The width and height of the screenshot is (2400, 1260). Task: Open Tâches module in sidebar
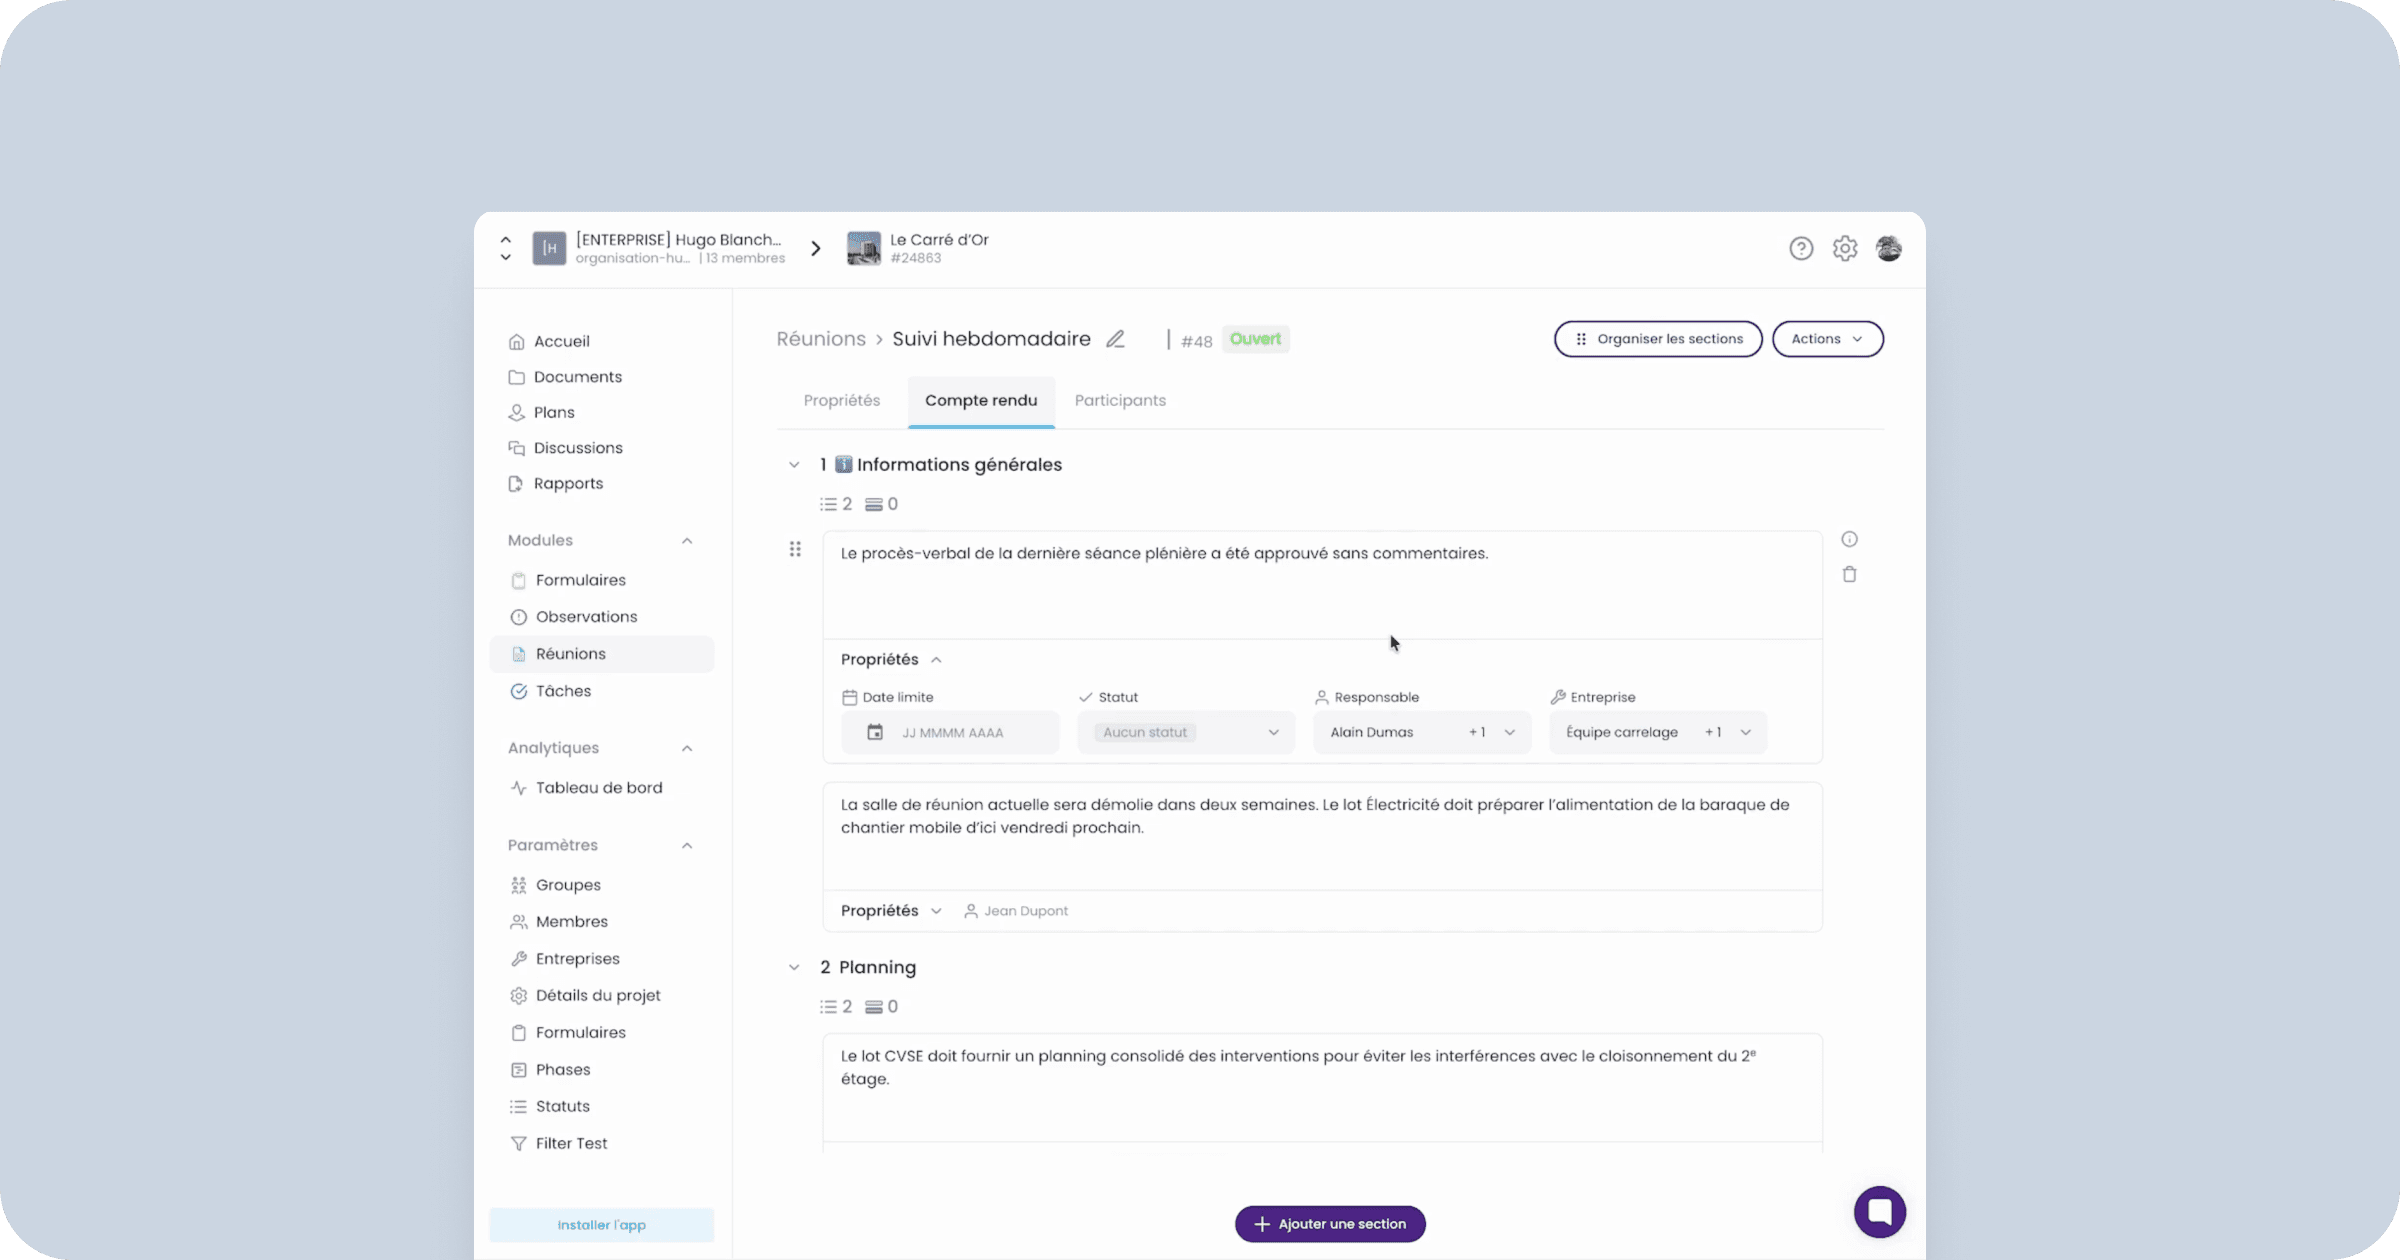click(x=563, y=691)
